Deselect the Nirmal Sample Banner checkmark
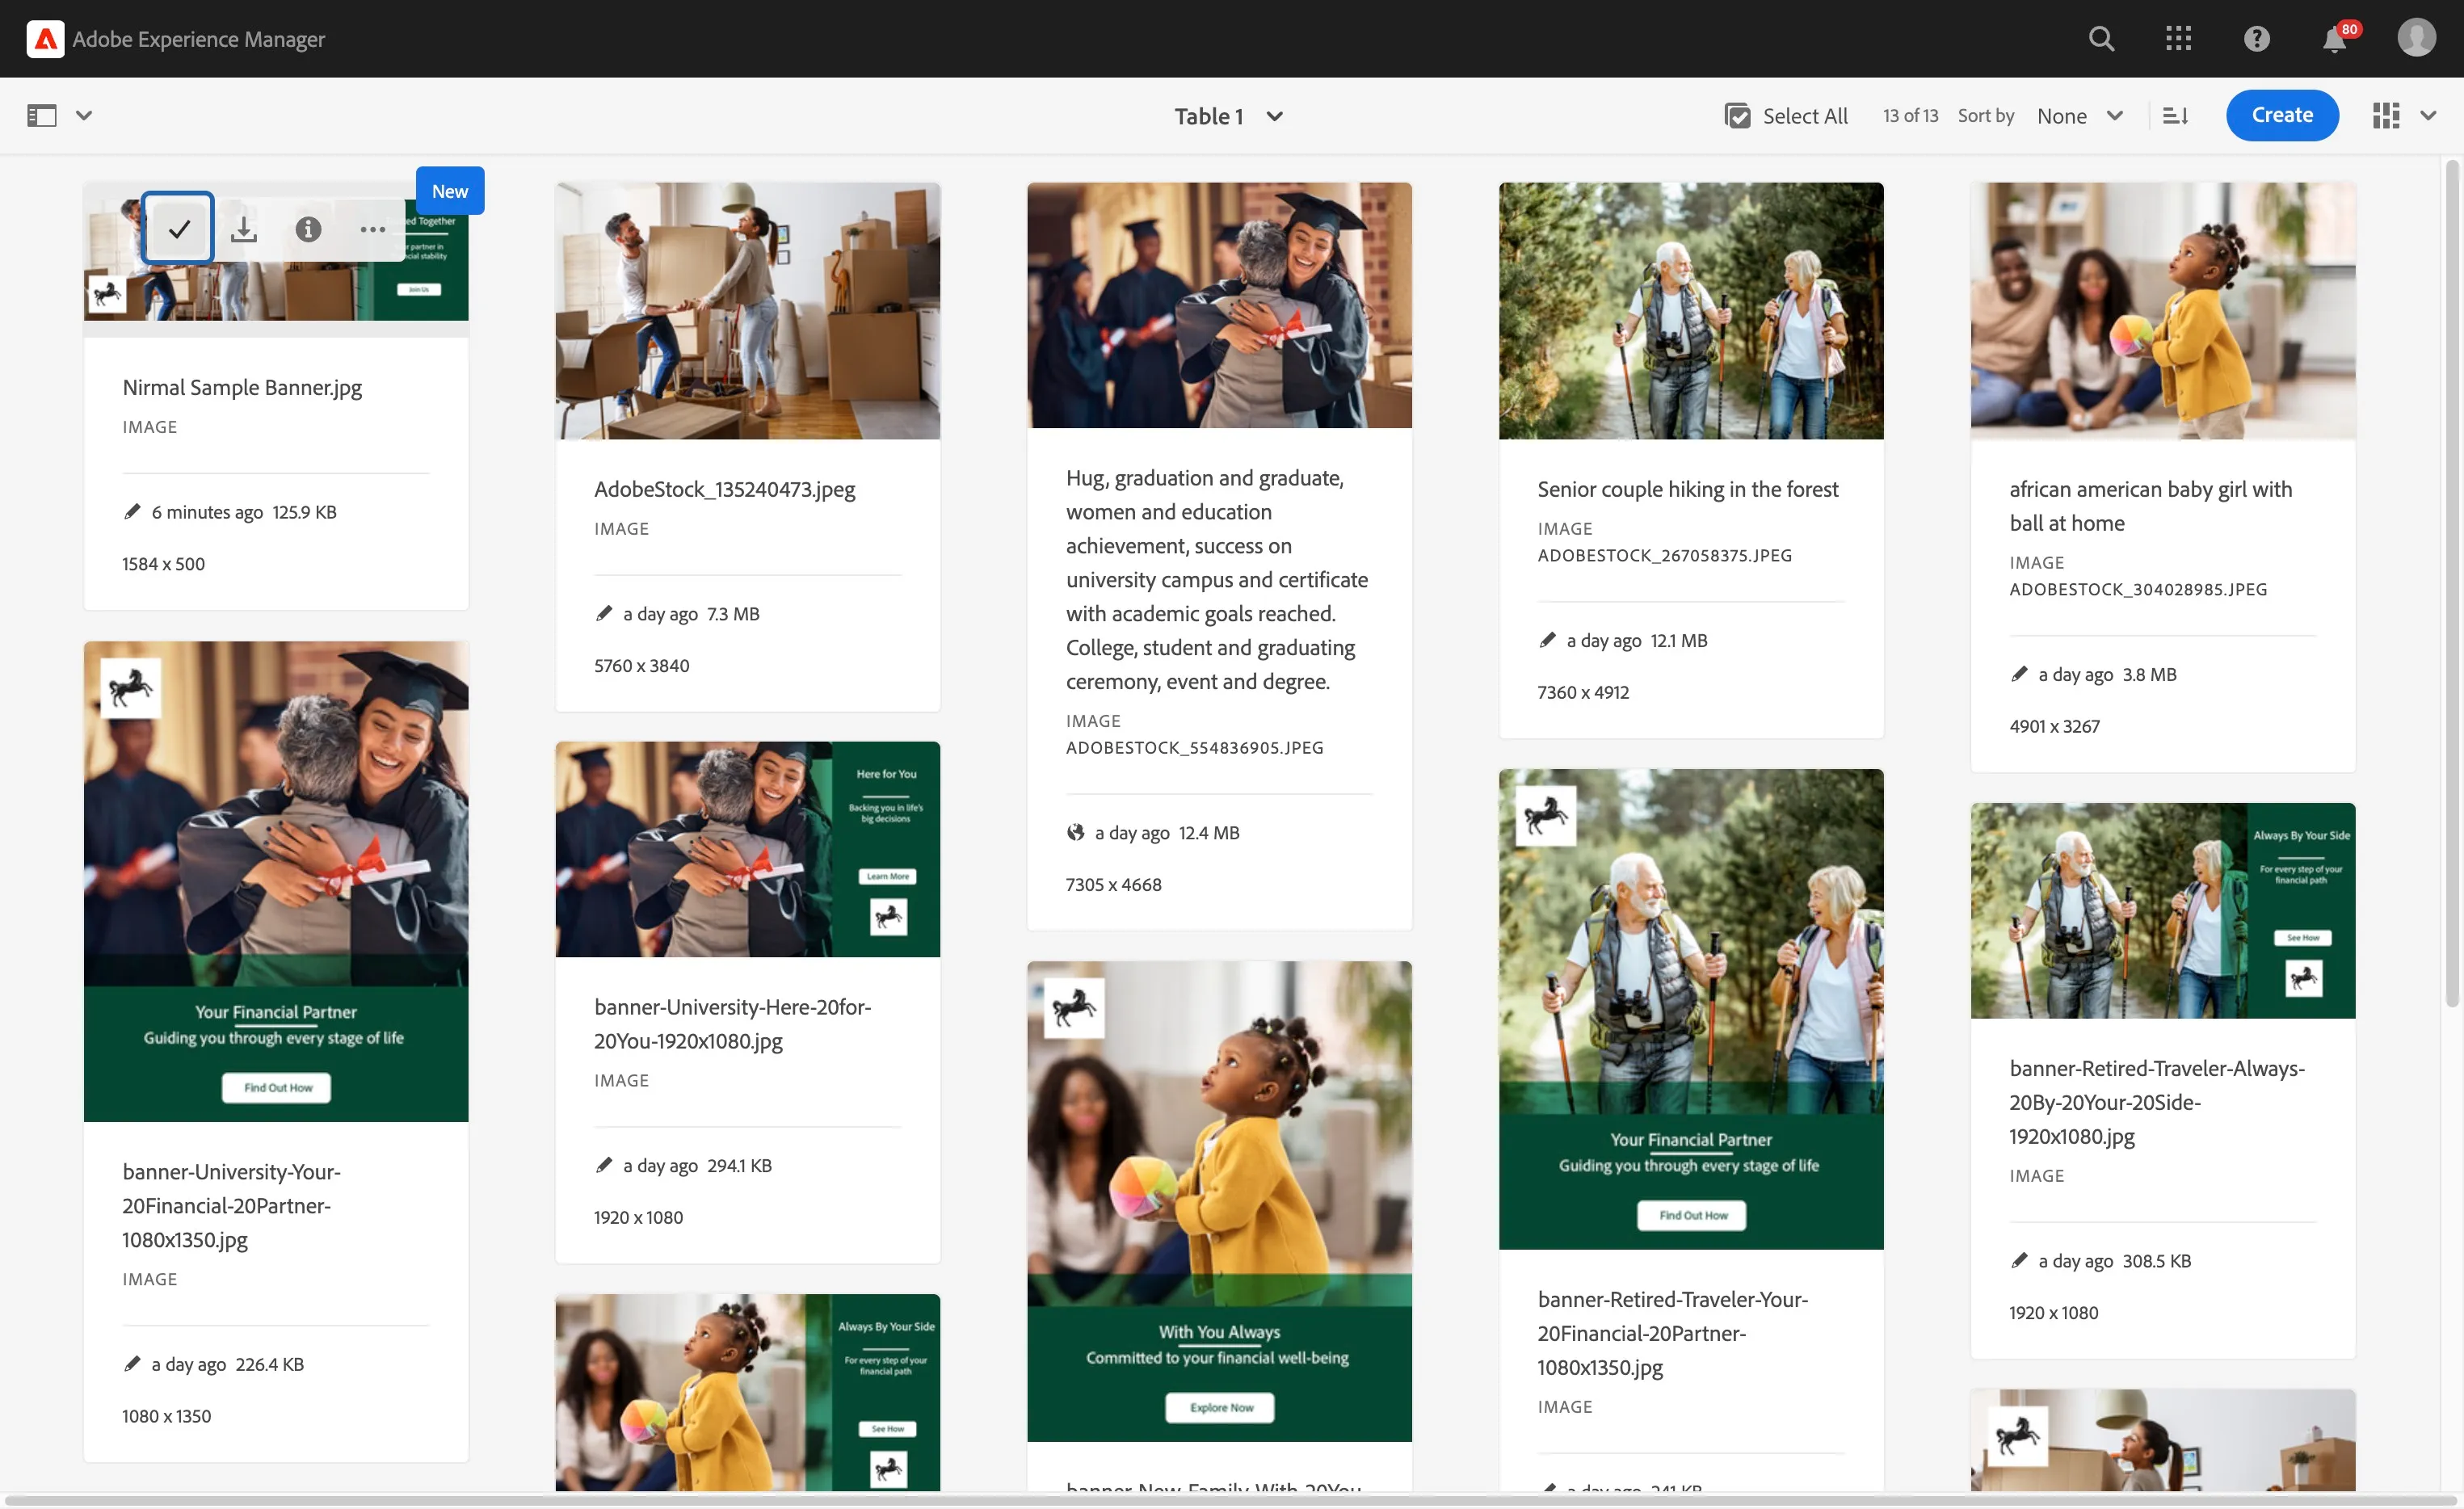 [178, 229]
